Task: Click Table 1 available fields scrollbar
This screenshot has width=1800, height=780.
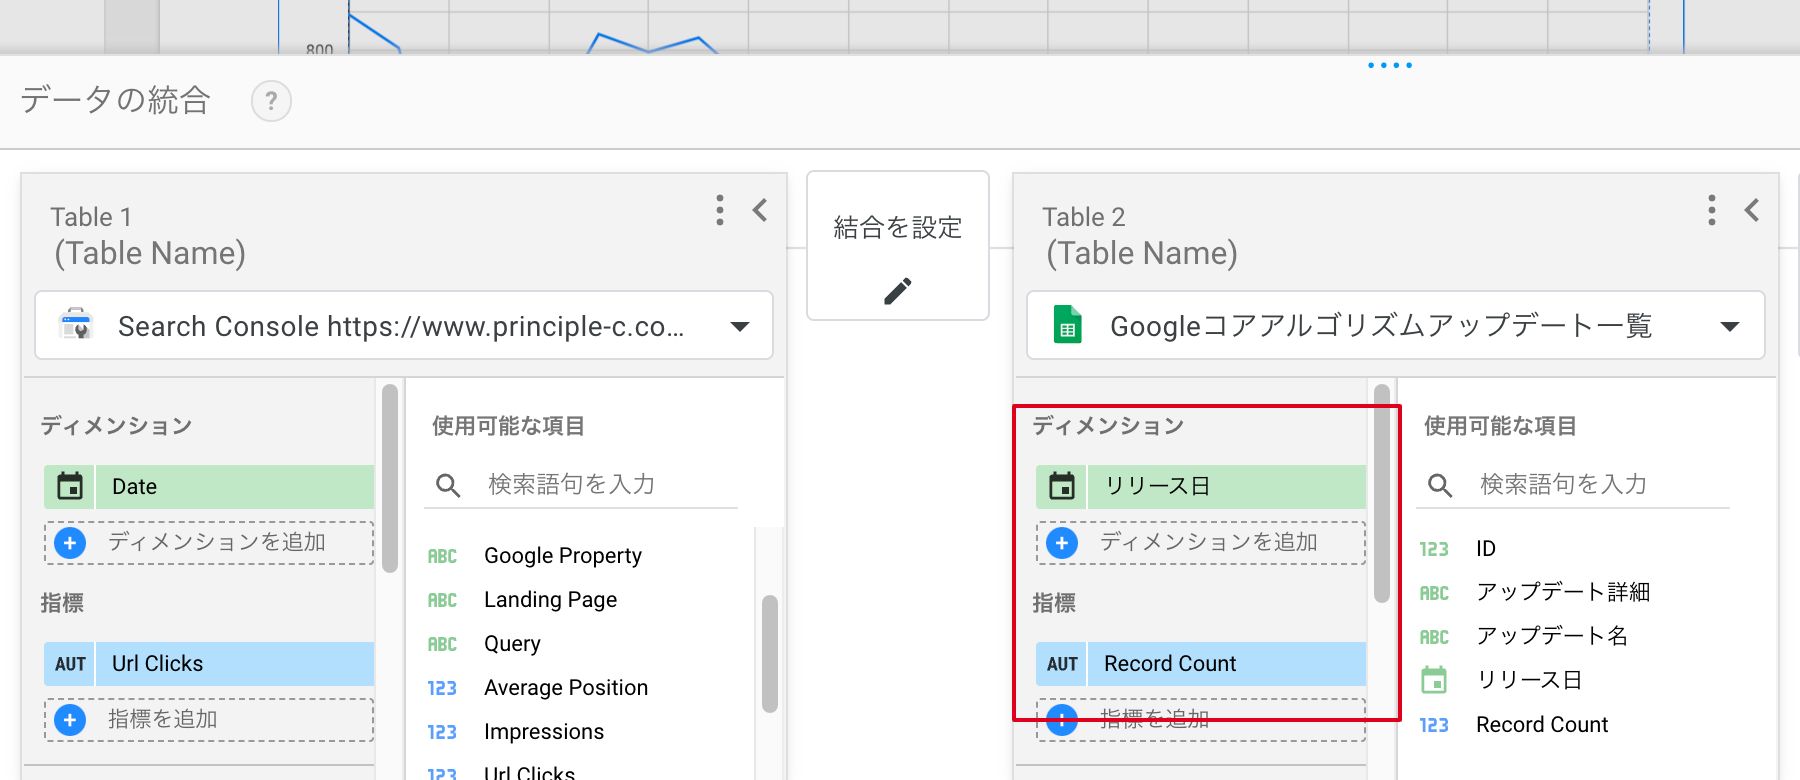Action: (769, 654)
